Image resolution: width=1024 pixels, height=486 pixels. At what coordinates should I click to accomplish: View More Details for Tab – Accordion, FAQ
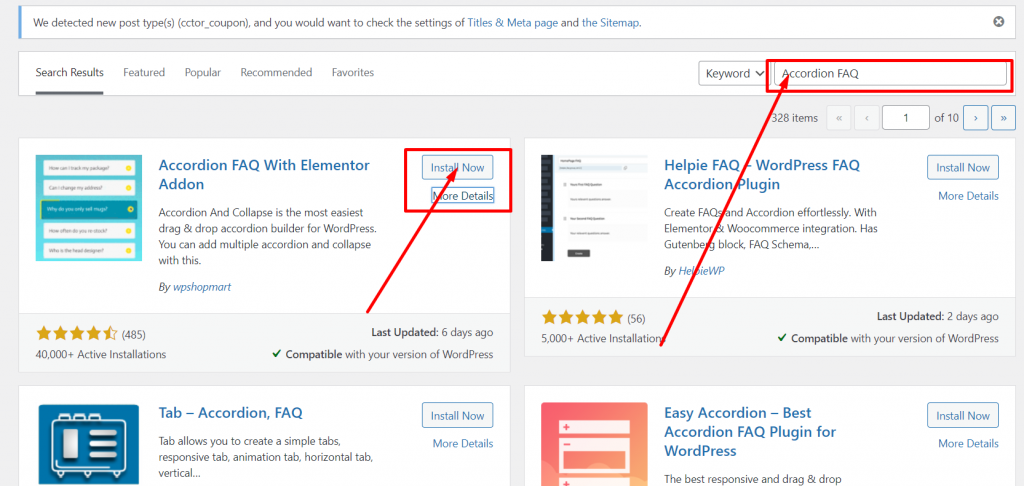462,444
